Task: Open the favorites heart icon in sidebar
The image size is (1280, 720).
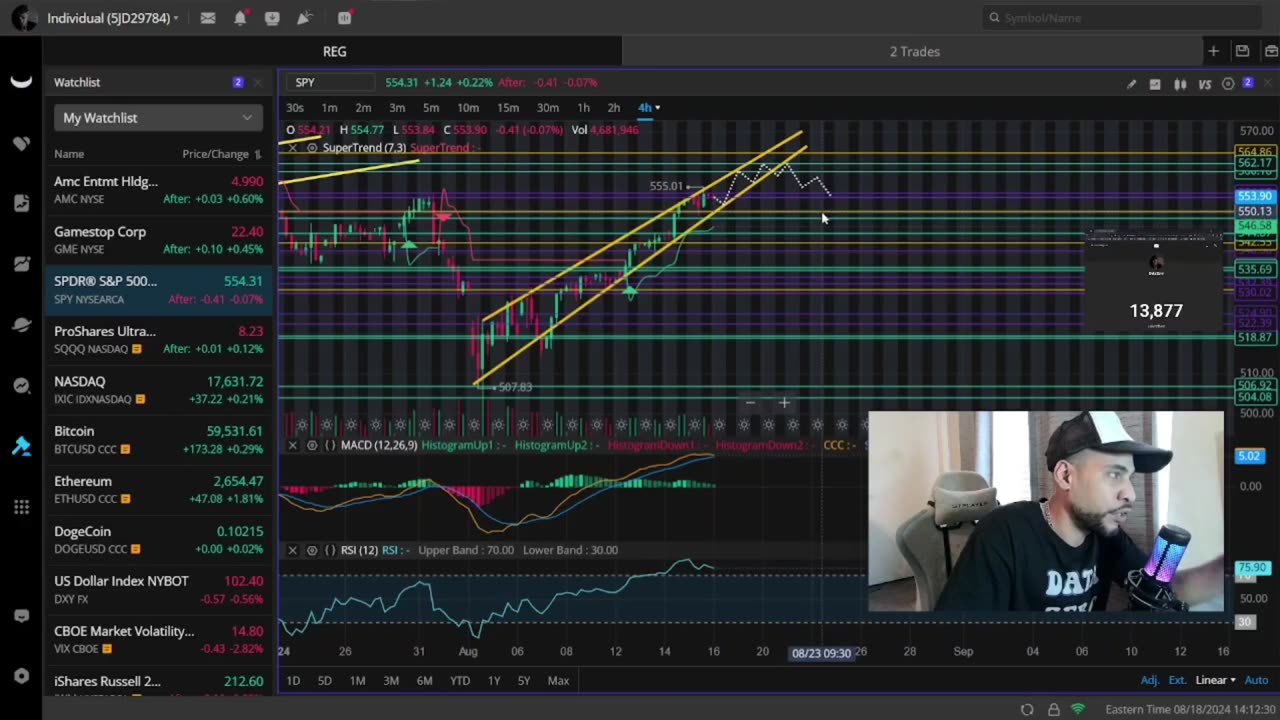Action: coord(21,143)
